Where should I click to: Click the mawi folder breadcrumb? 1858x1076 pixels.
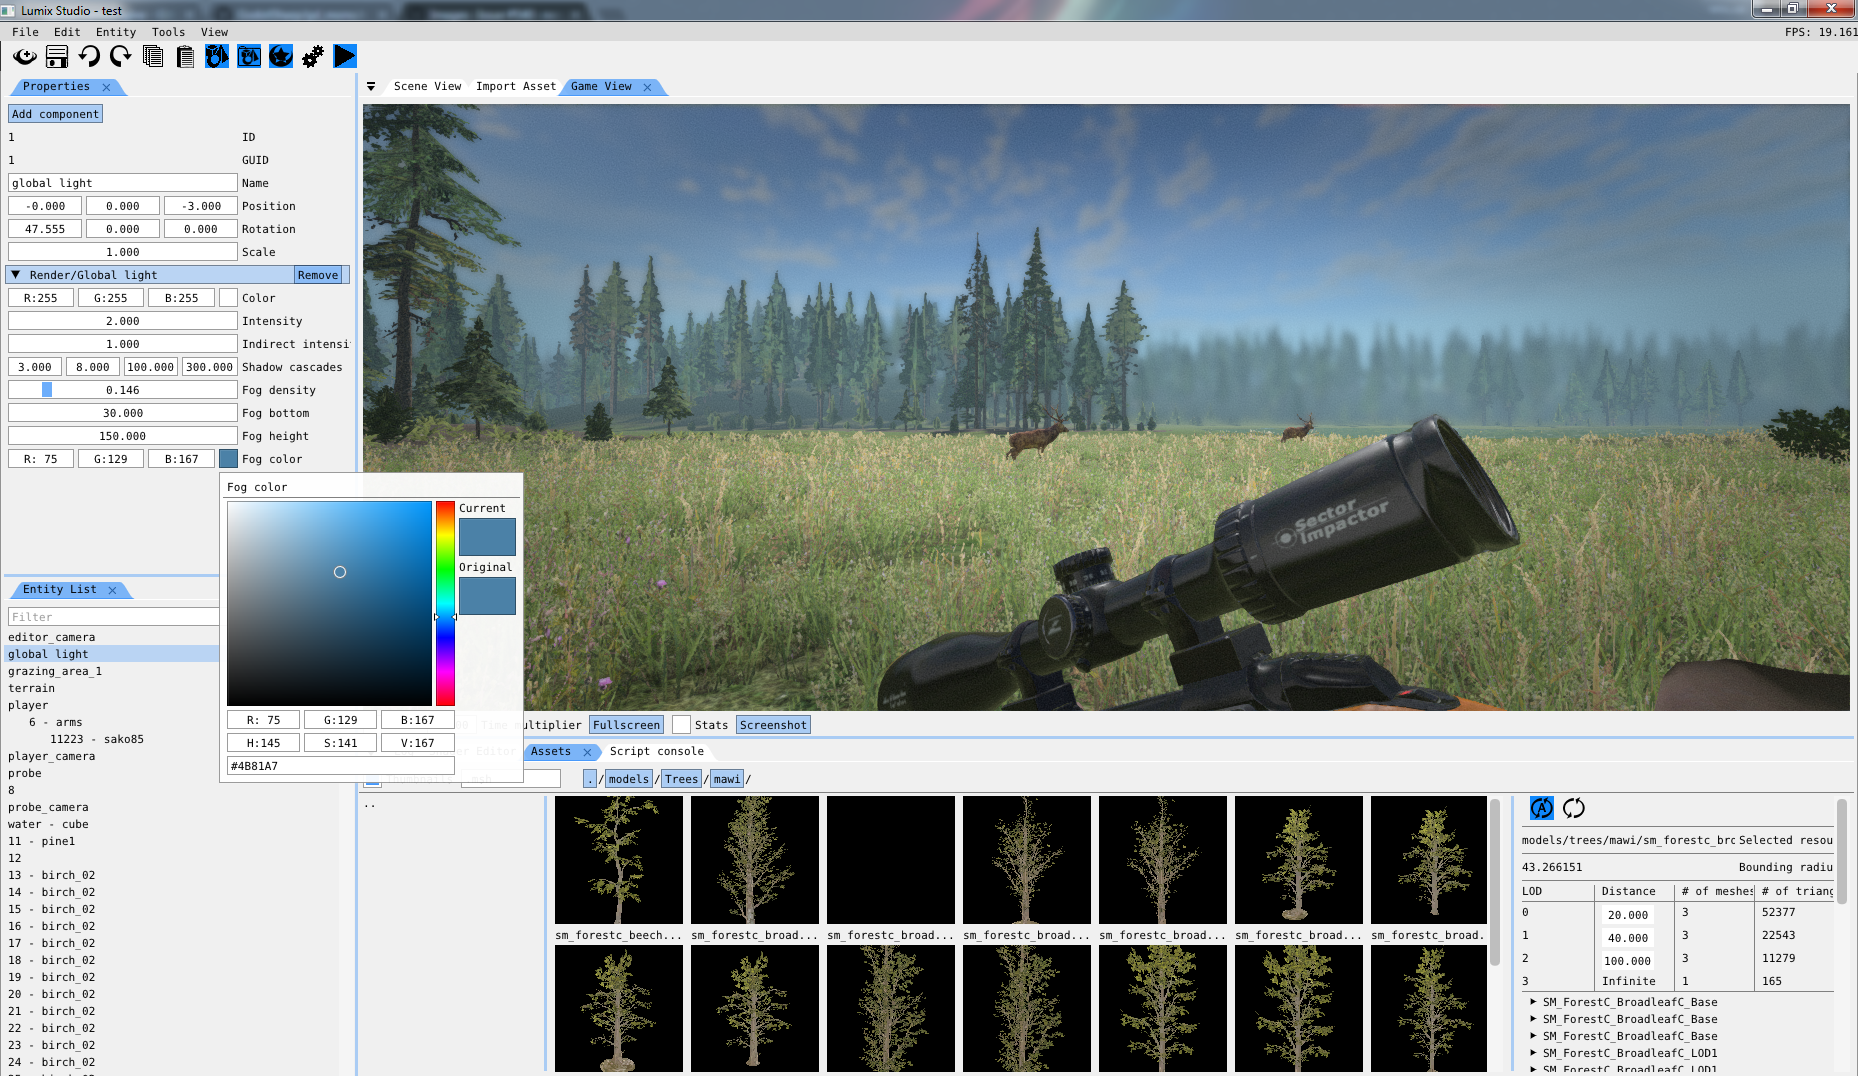click(x=727, y=779)
